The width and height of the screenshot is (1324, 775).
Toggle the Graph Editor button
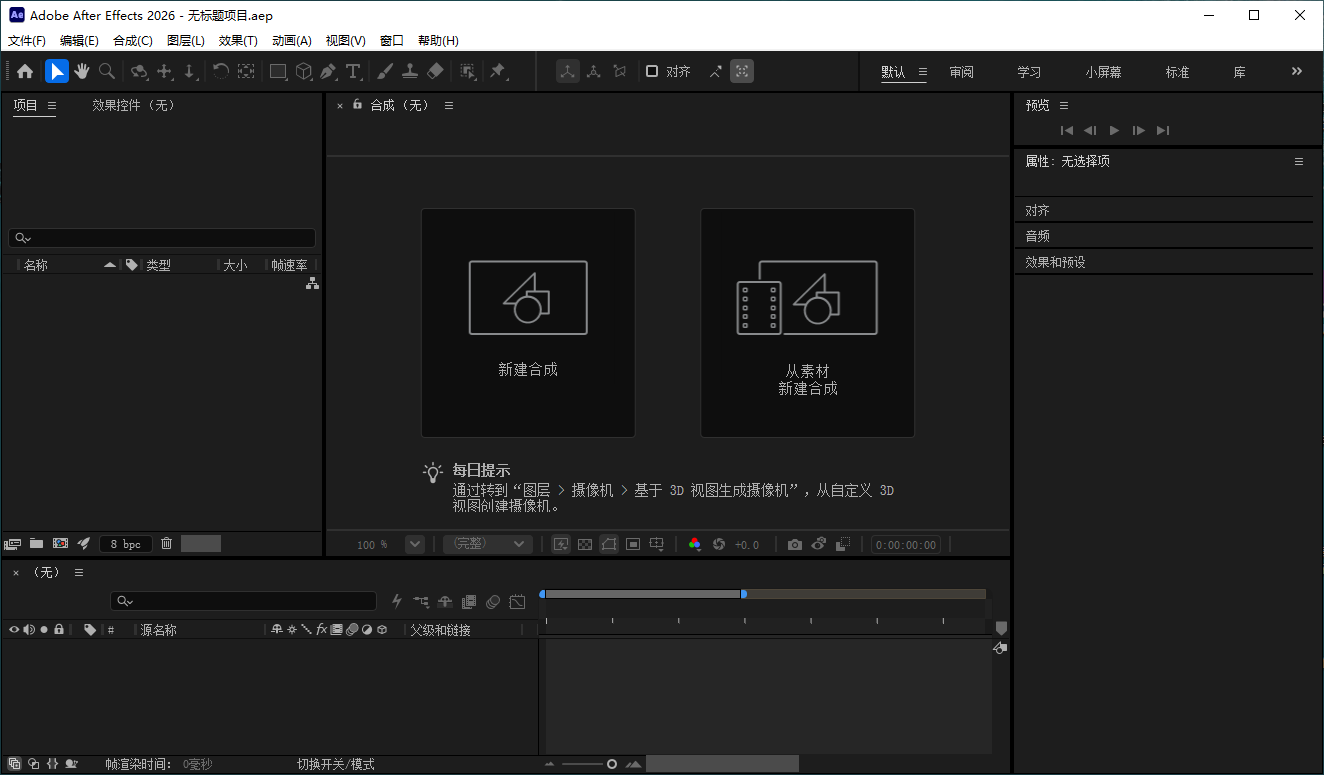pyautogui.click(x=517, y=601)
